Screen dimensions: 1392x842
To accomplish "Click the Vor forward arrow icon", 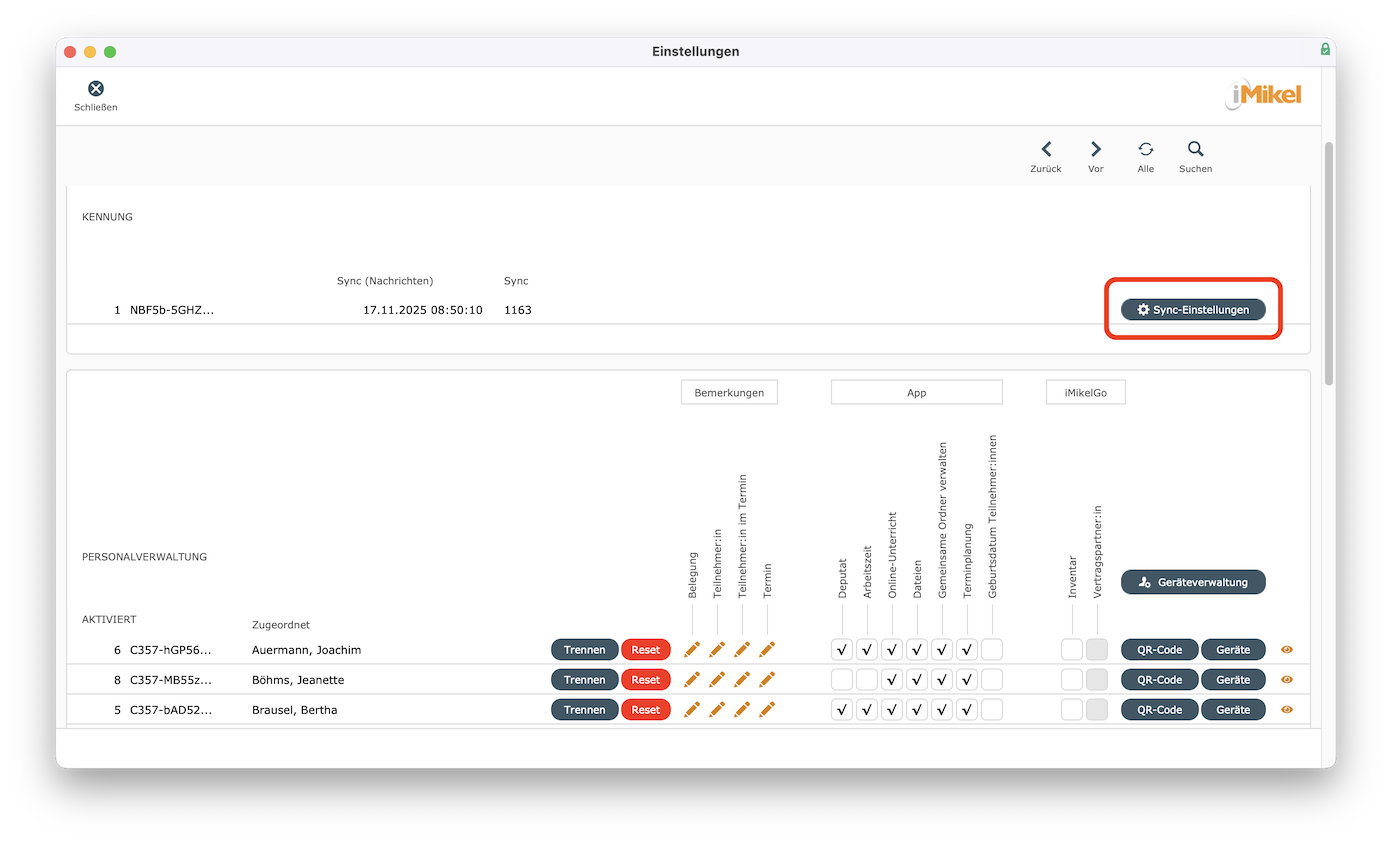I will pos(1096,150).
